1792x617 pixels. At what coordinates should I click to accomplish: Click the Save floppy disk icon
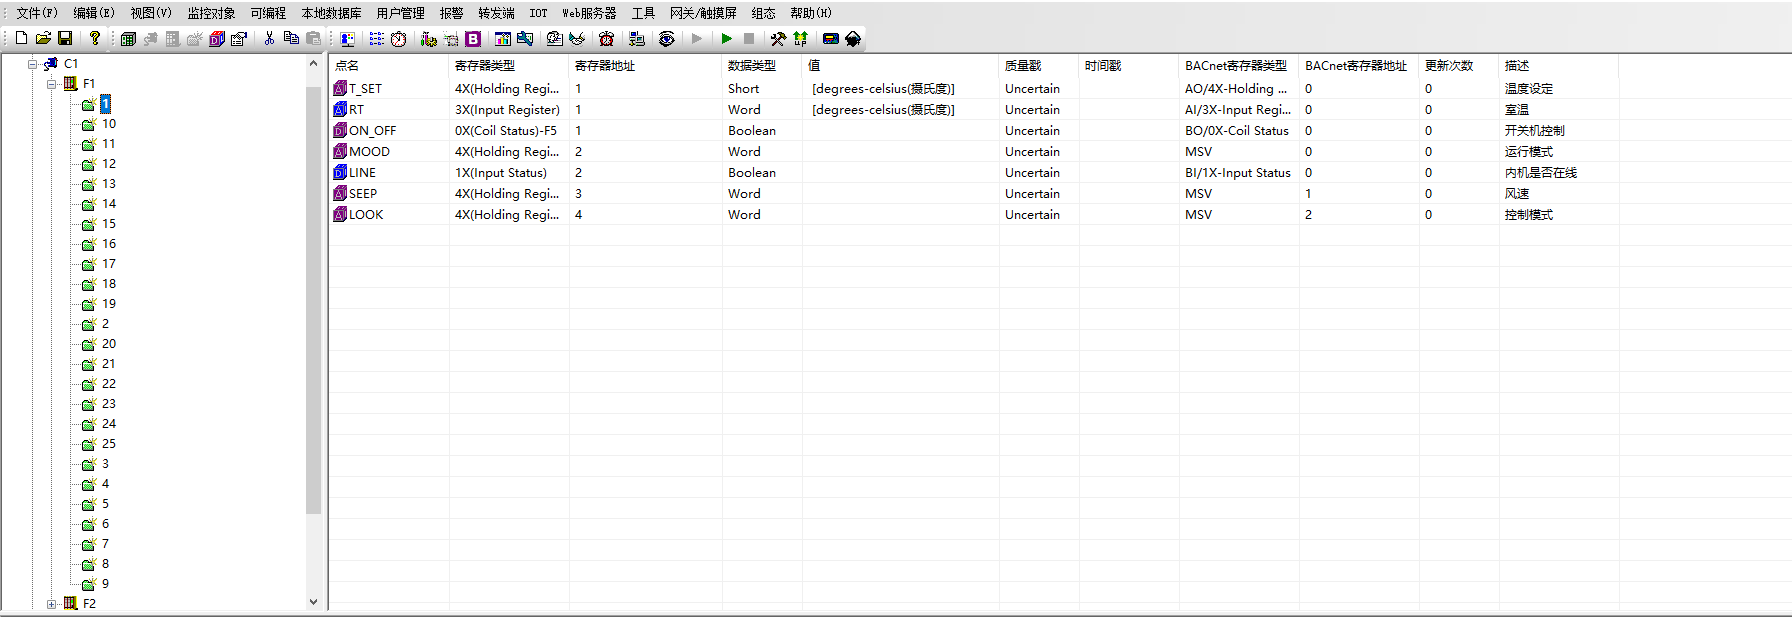[65, 38]
